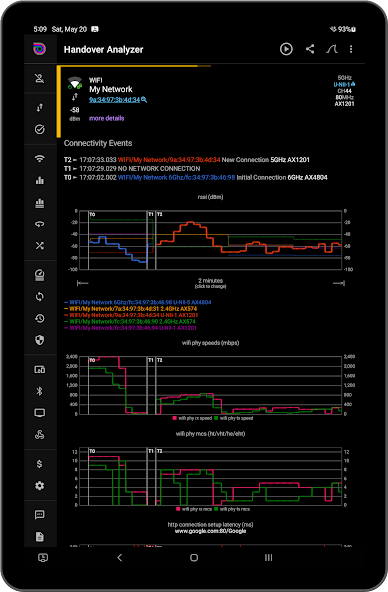Click the more details link
Image resolution: width=388 pixels, height=592 pixels.
[x=106, y=118]
